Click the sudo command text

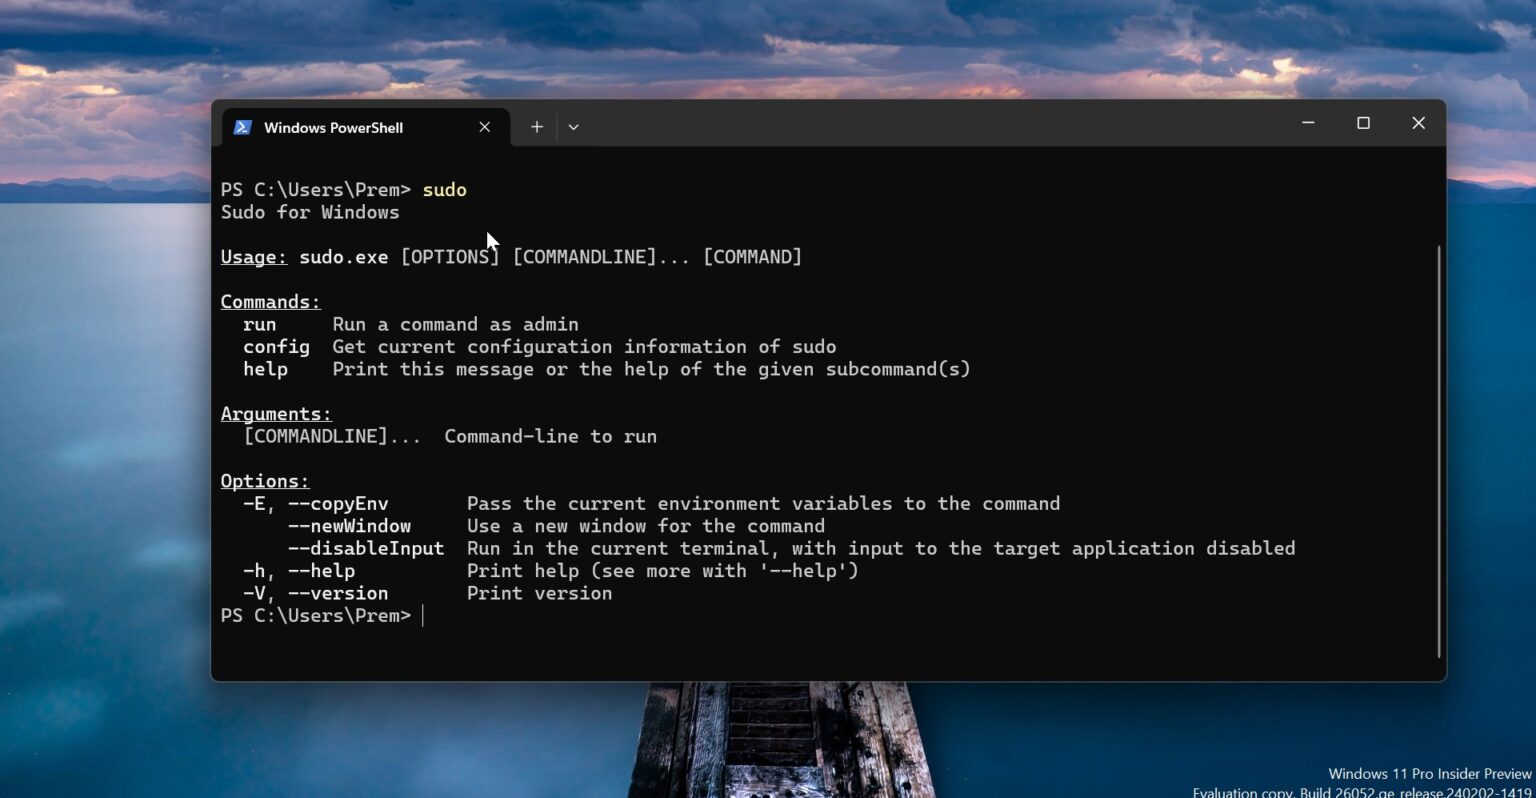tap(444, 189)
